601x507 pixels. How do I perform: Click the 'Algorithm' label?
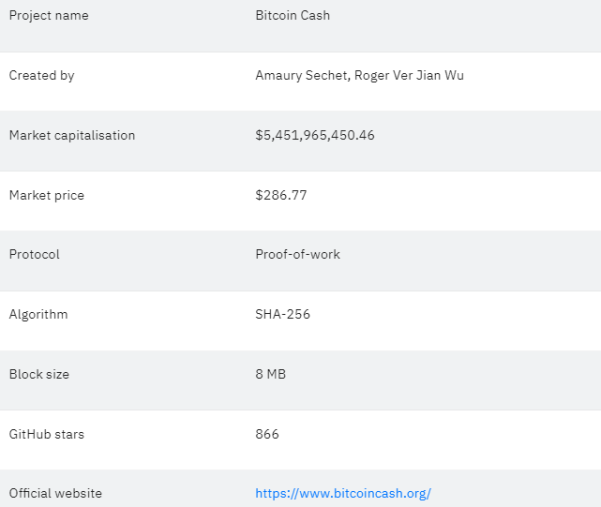click(38, 315)
